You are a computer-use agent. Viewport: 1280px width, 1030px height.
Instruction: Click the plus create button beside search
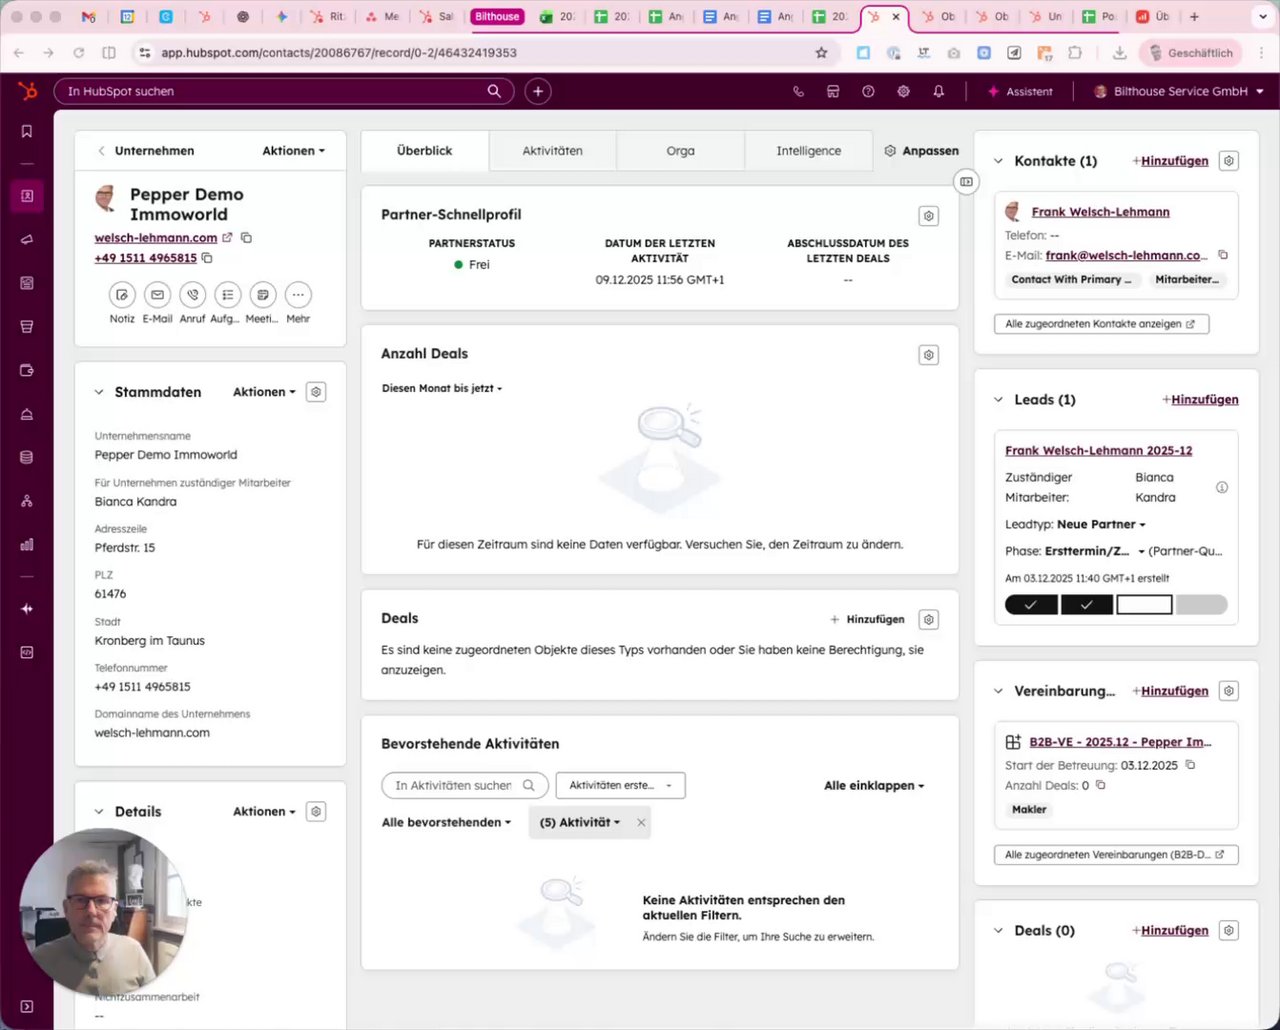coord(538,91)
